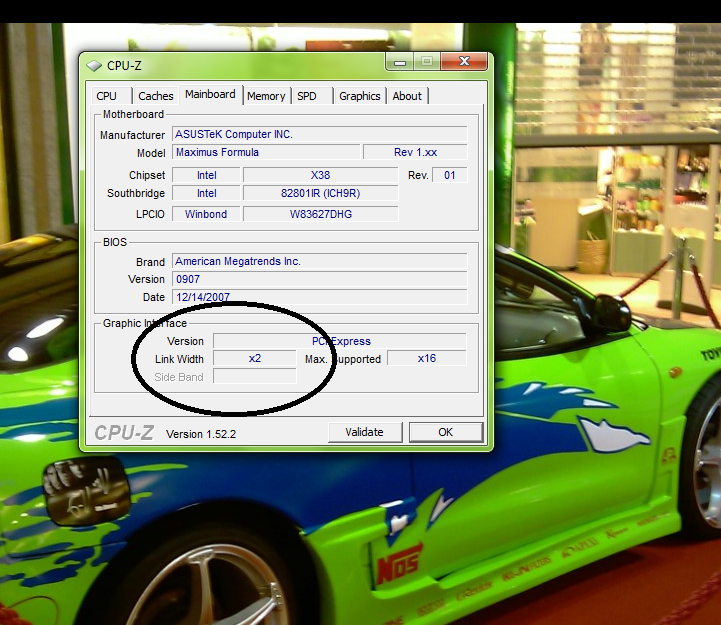Click the OK button

coord(446,432)
